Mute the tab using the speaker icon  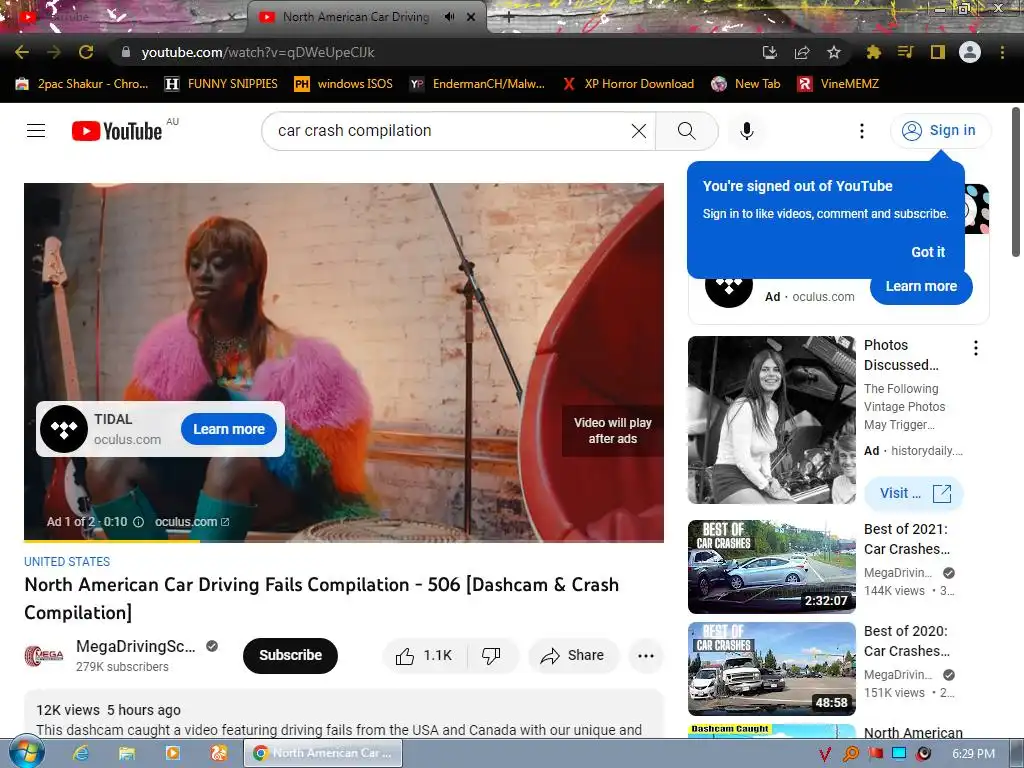449,17
